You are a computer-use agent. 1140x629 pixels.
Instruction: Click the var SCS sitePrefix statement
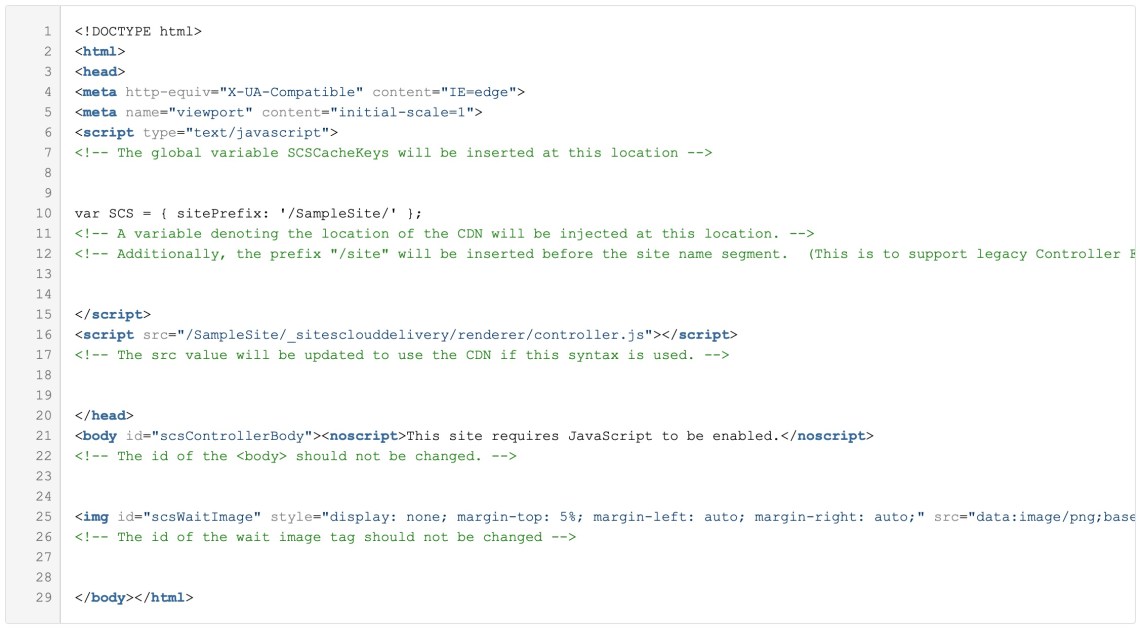248,213
